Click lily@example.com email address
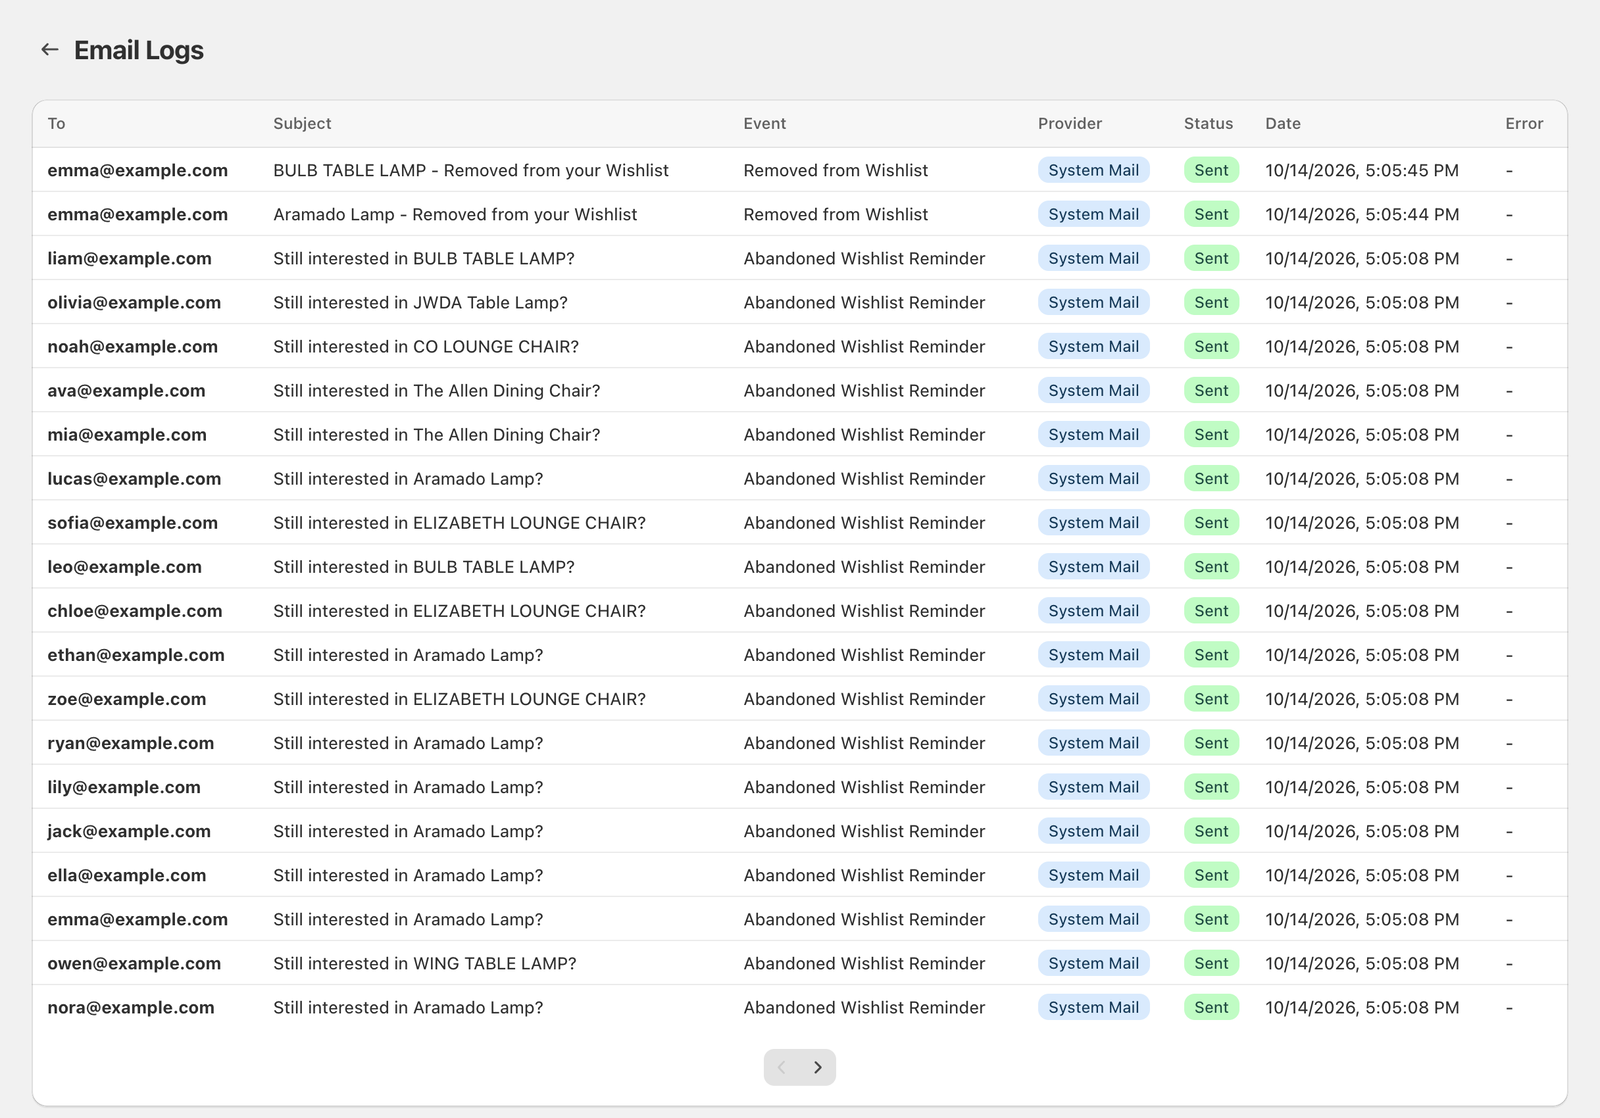The image size is (1600, 1118). (x=124, y=786)
